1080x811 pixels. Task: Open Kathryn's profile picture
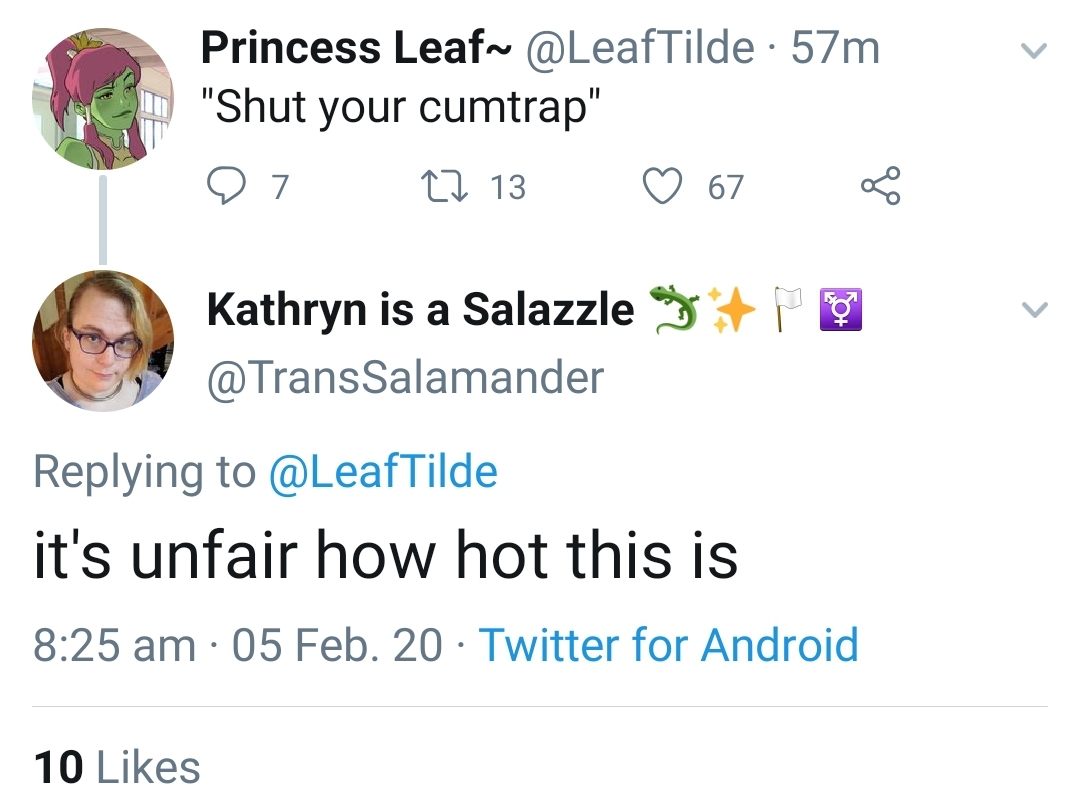tap(103, 341)
